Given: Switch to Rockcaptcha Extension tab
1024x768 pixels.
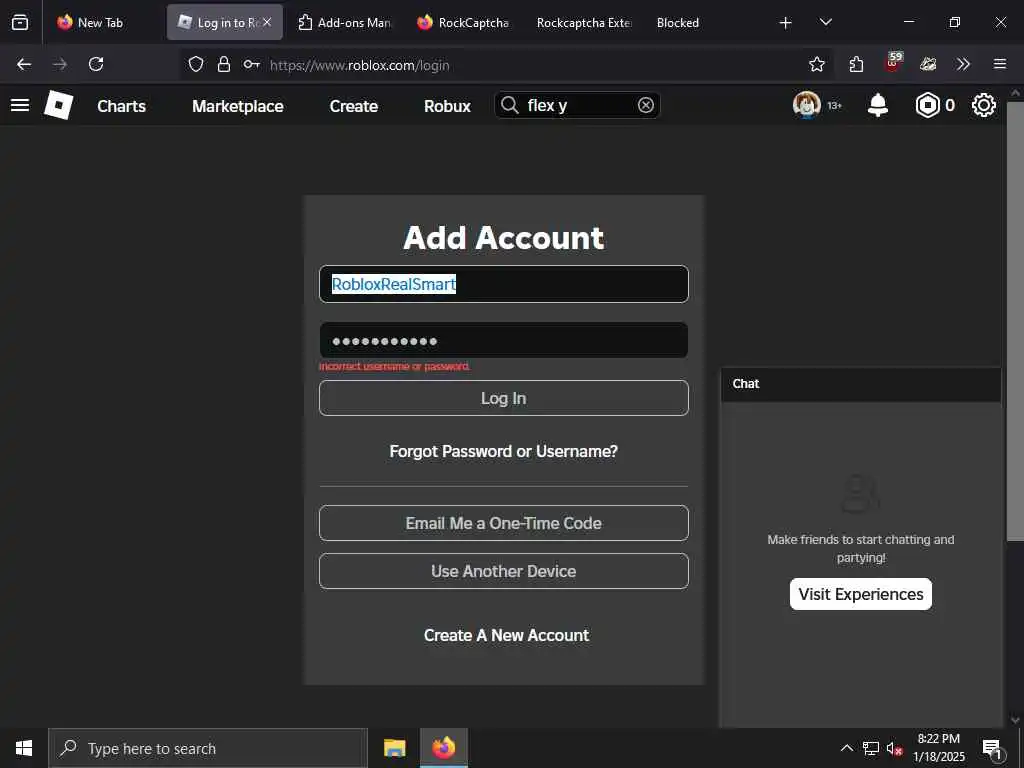Looking at the screenshot, I should click(x=583, y=22).
